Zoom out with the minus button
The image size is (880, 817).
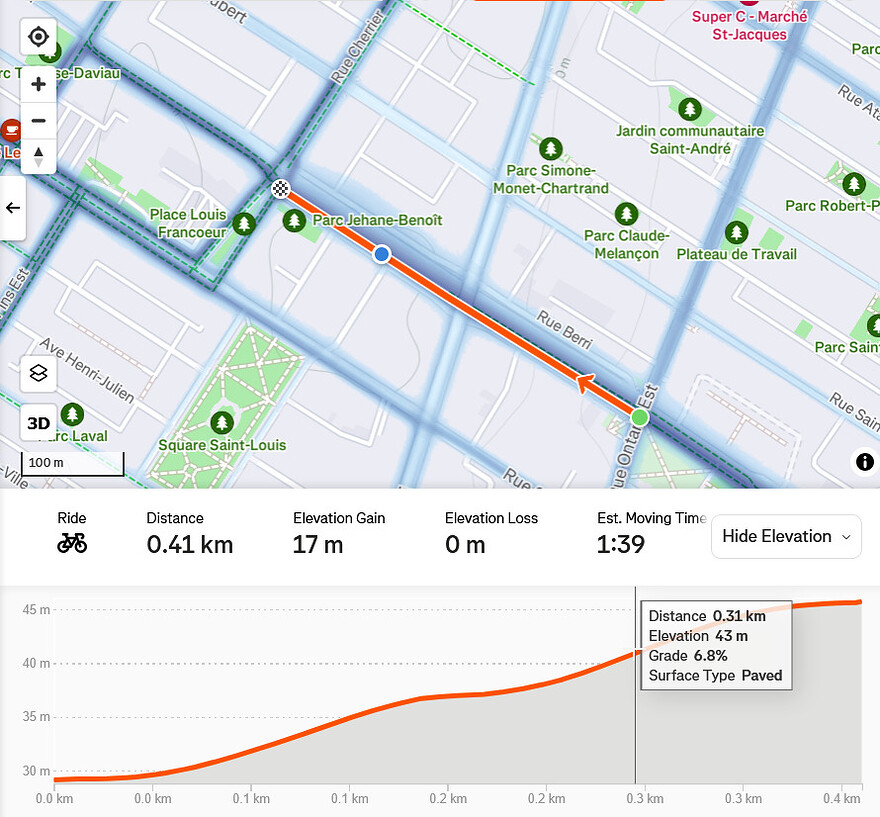(38, 121)
